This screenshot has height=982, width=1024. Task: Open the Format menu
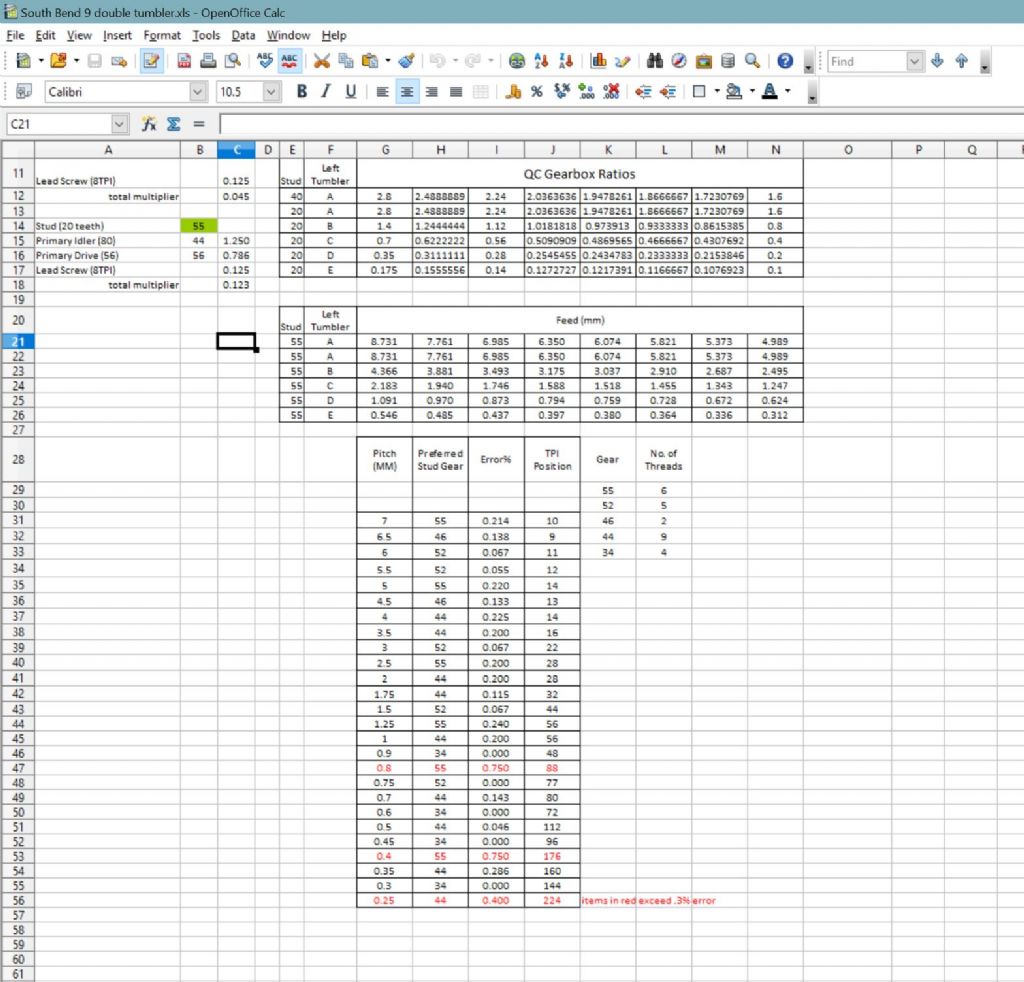[162, 35]
